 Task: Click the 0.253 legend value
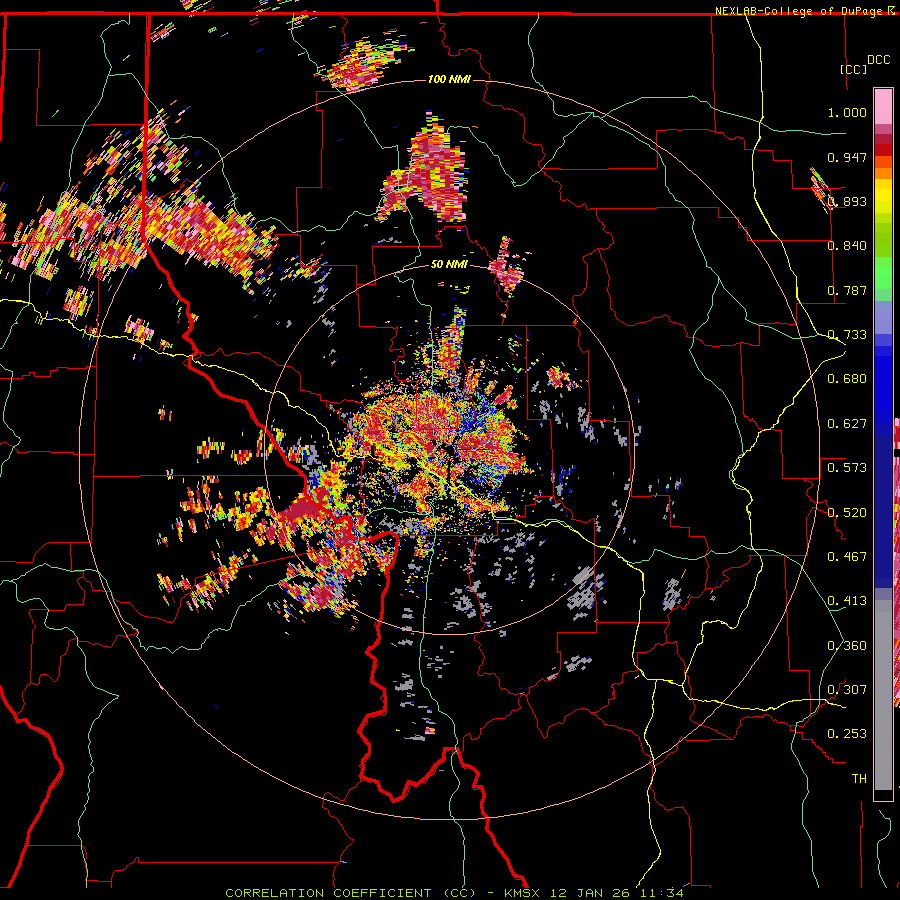pyautogui.click(x=847, y=734)
